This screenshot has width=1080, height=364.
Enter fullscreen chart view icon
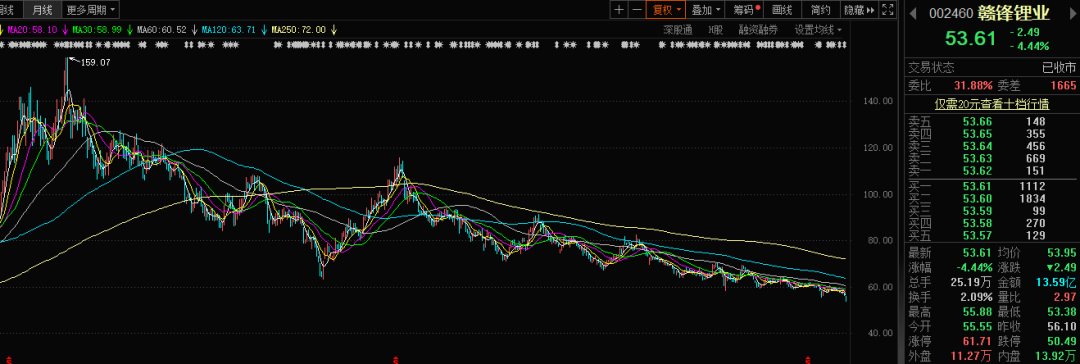888,10
